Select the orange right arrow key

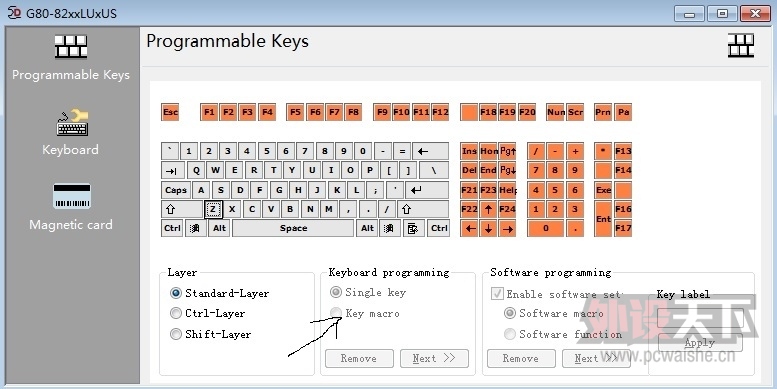[x=507, y=228]
